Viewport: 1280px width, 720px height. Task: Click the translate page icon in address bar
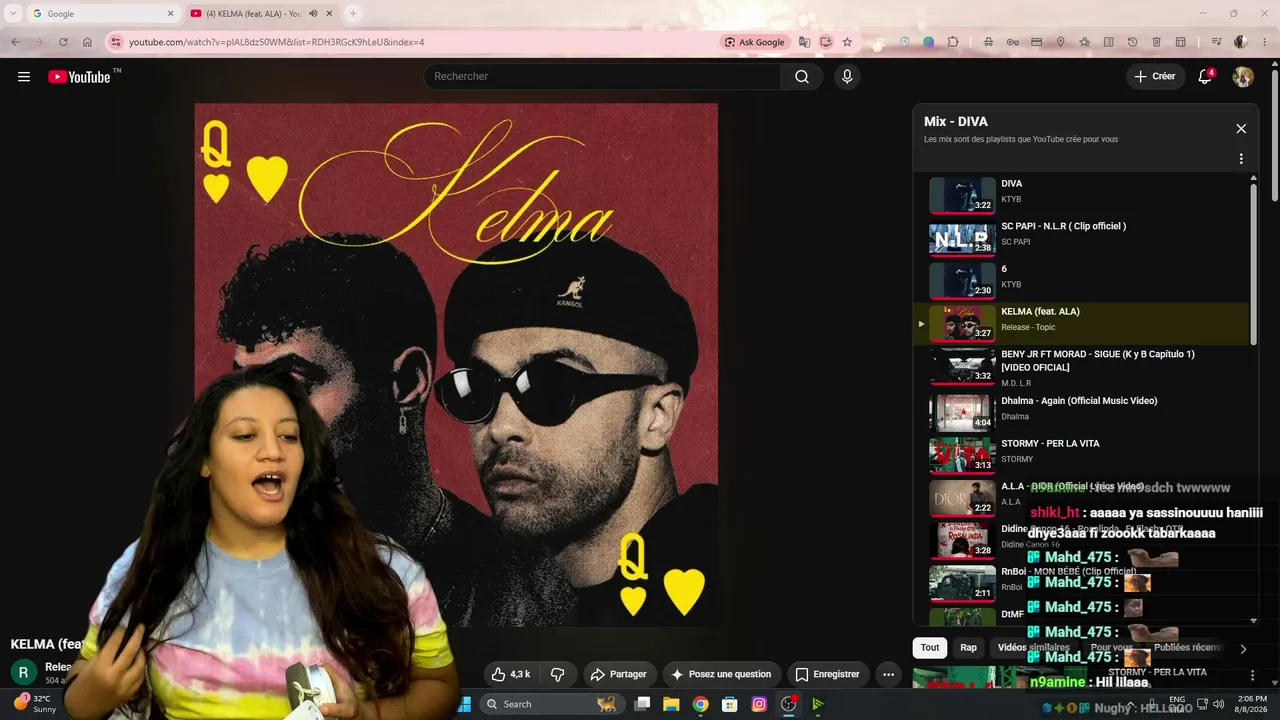coord(804,42)
